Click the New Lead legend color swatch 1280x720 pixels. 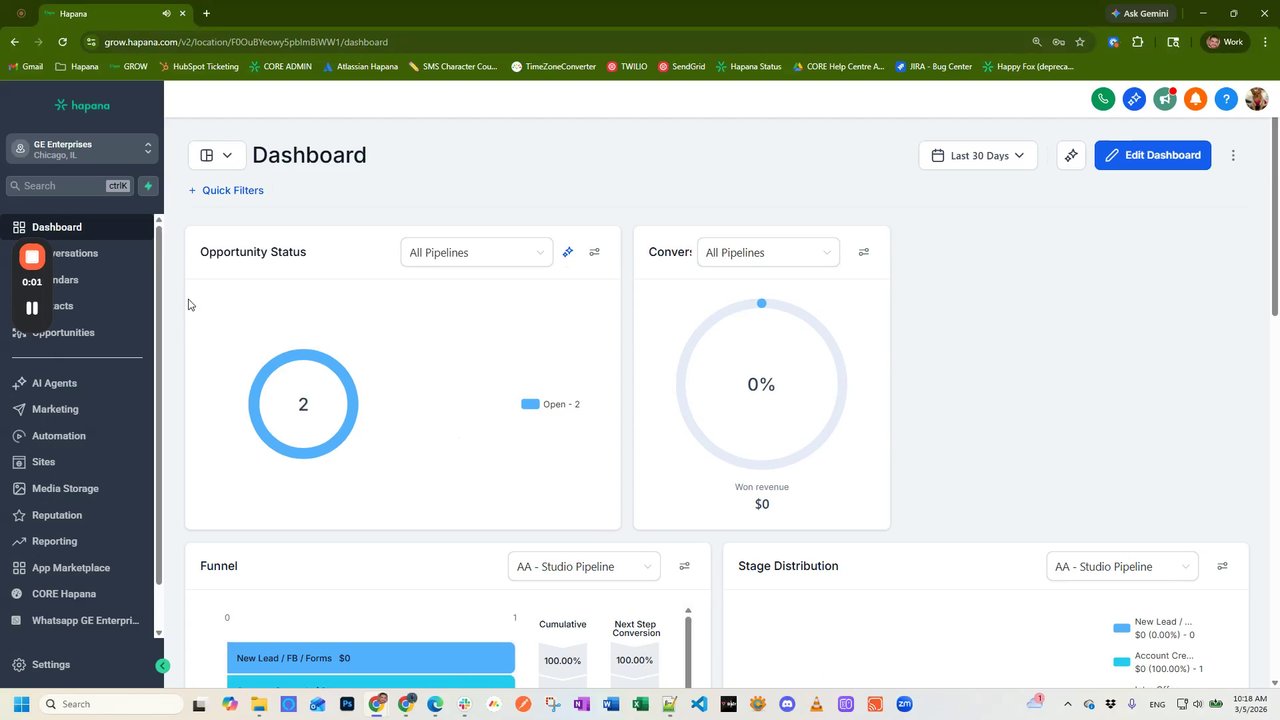[x=1122, y=628]
